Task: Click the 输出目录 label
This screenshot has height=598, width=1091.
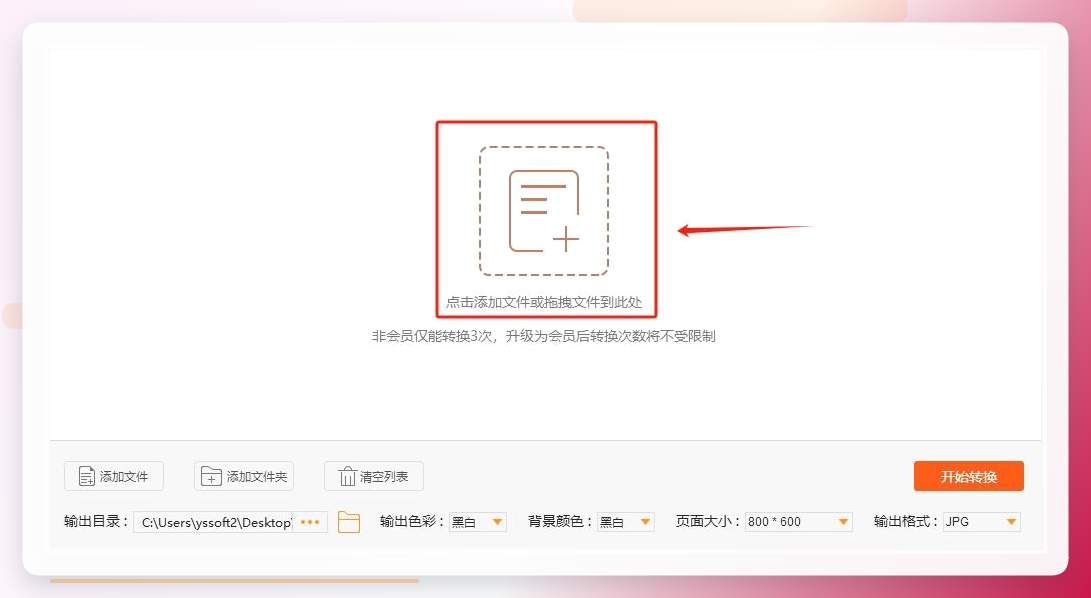Action: click(x=96, y=521)
